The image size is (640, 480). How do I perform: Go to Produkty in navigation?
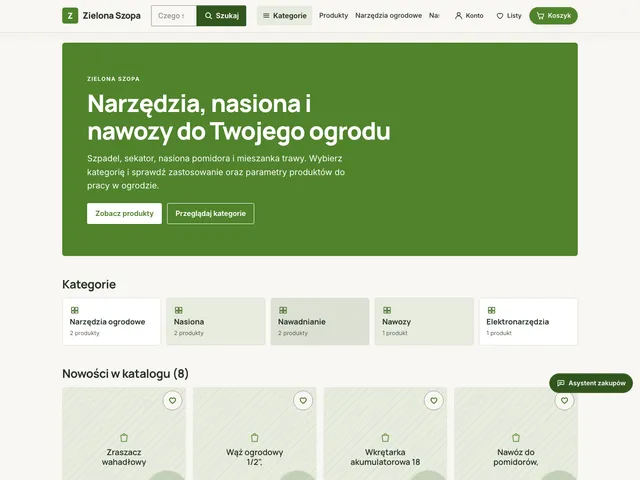click(x=333, y=16)
